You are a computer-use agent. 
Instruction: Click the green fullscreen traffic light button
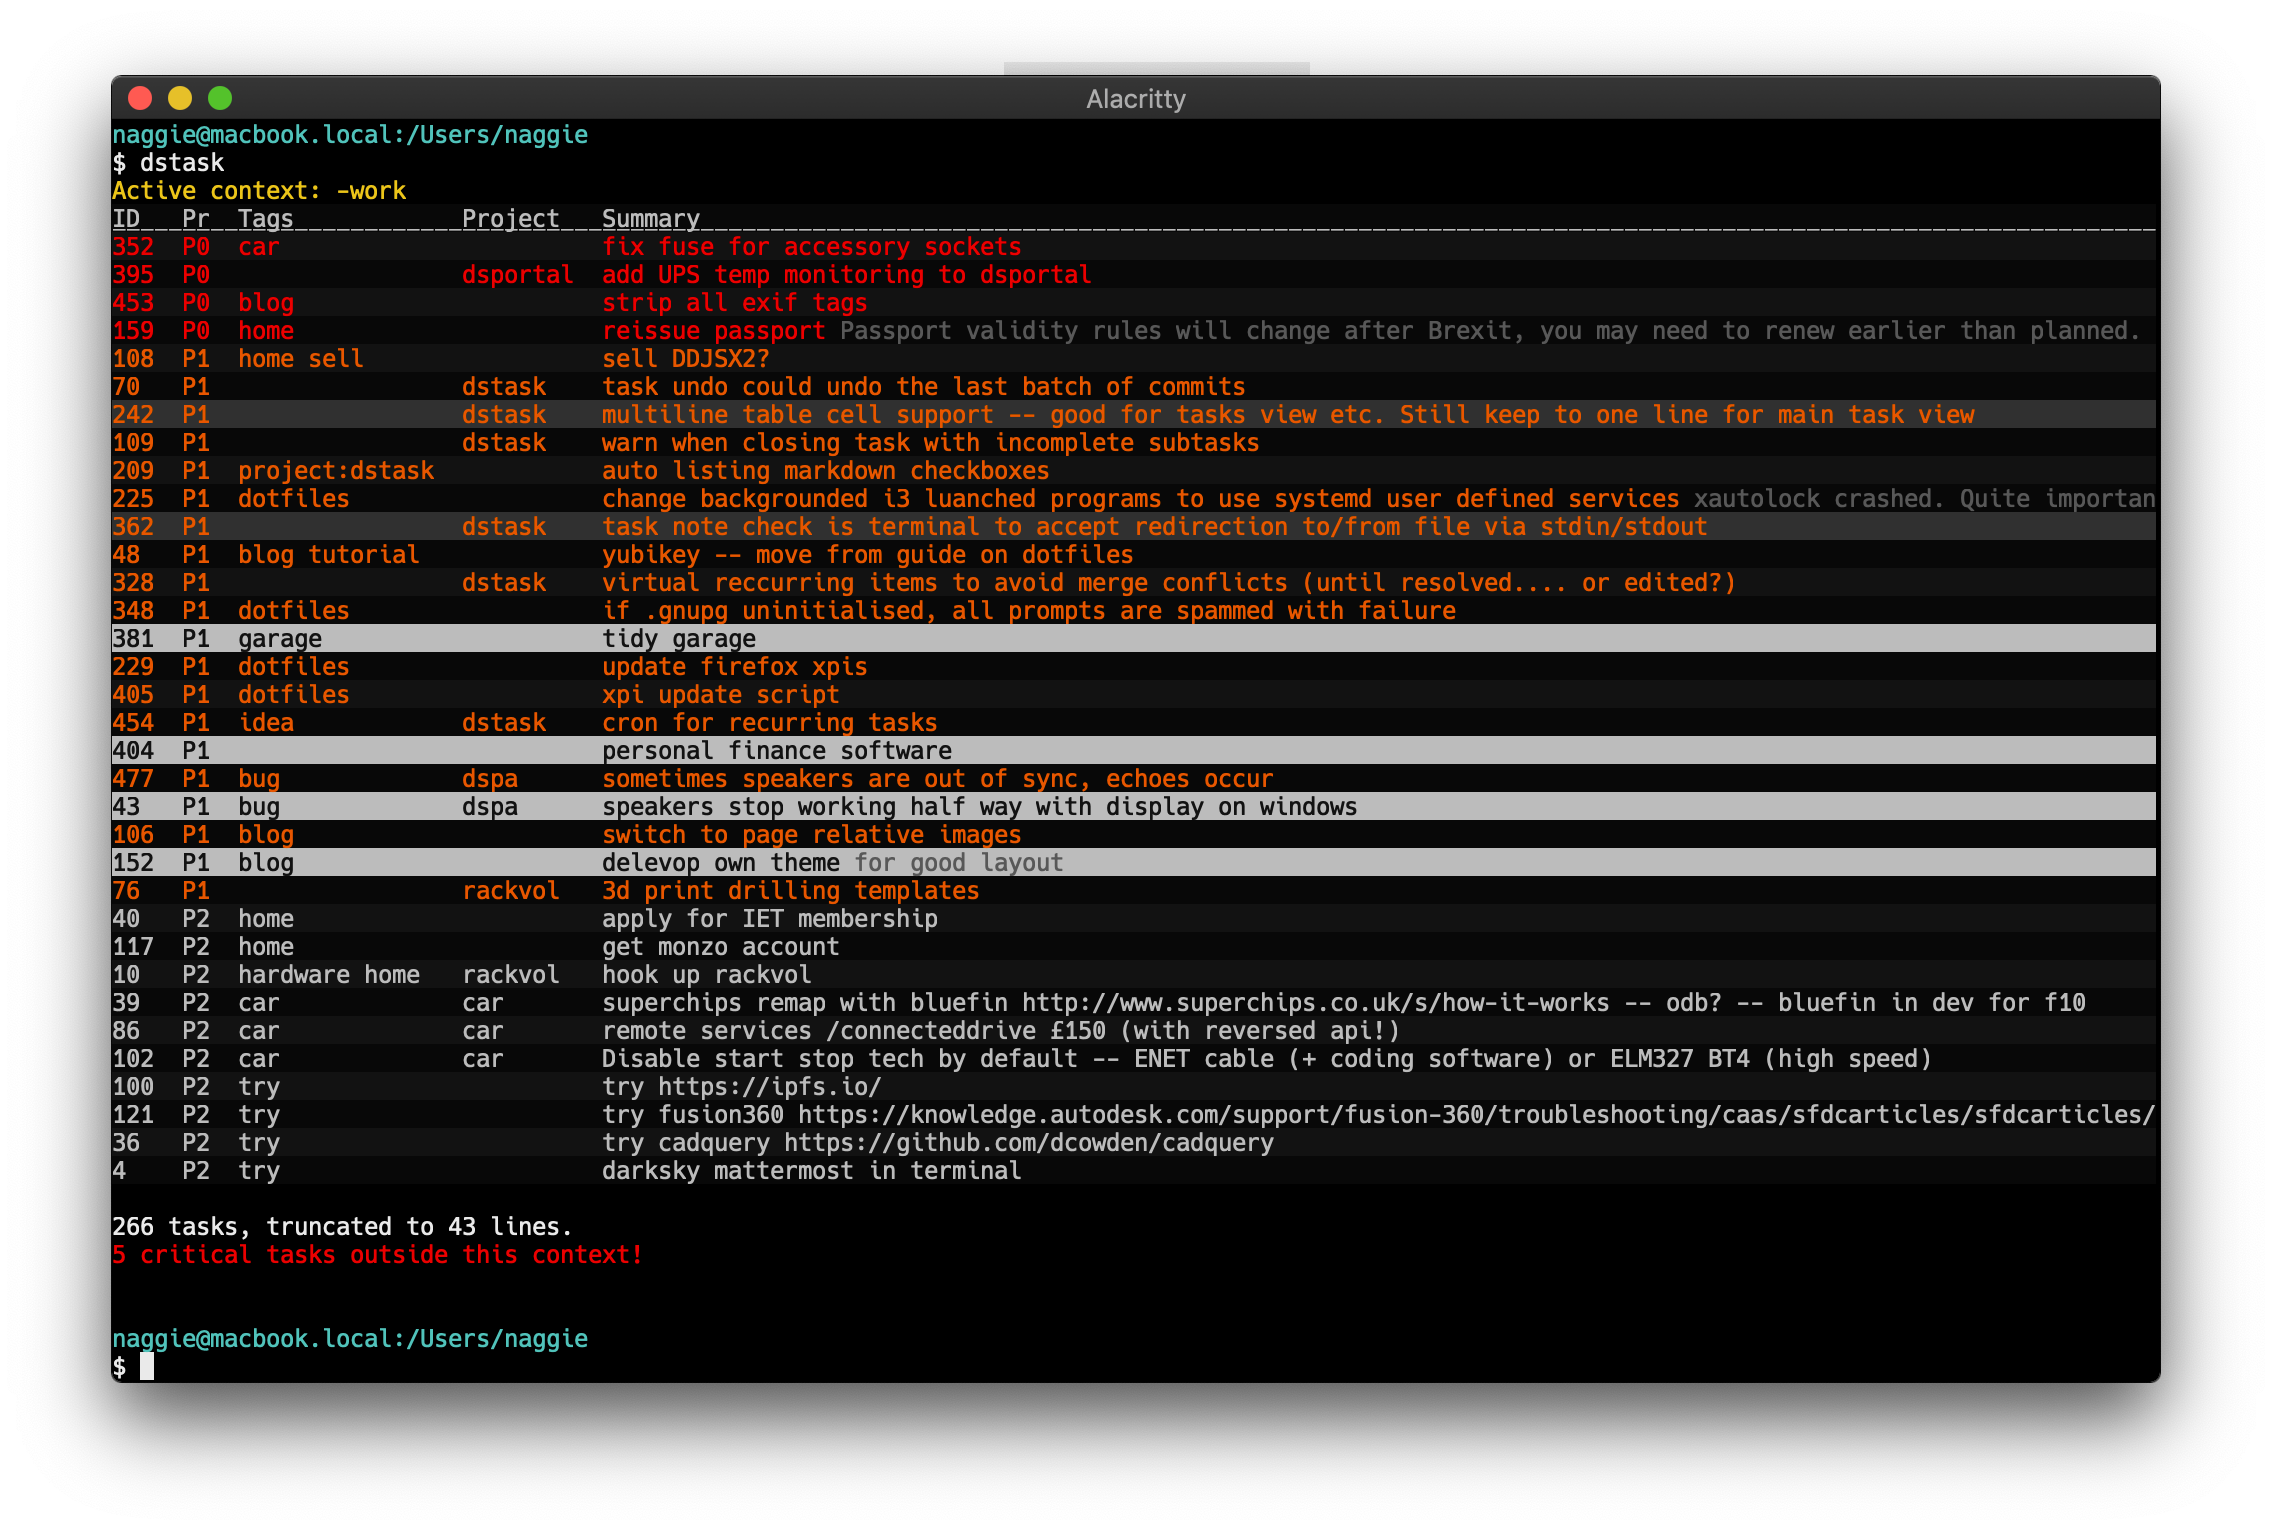coord(221,97)
